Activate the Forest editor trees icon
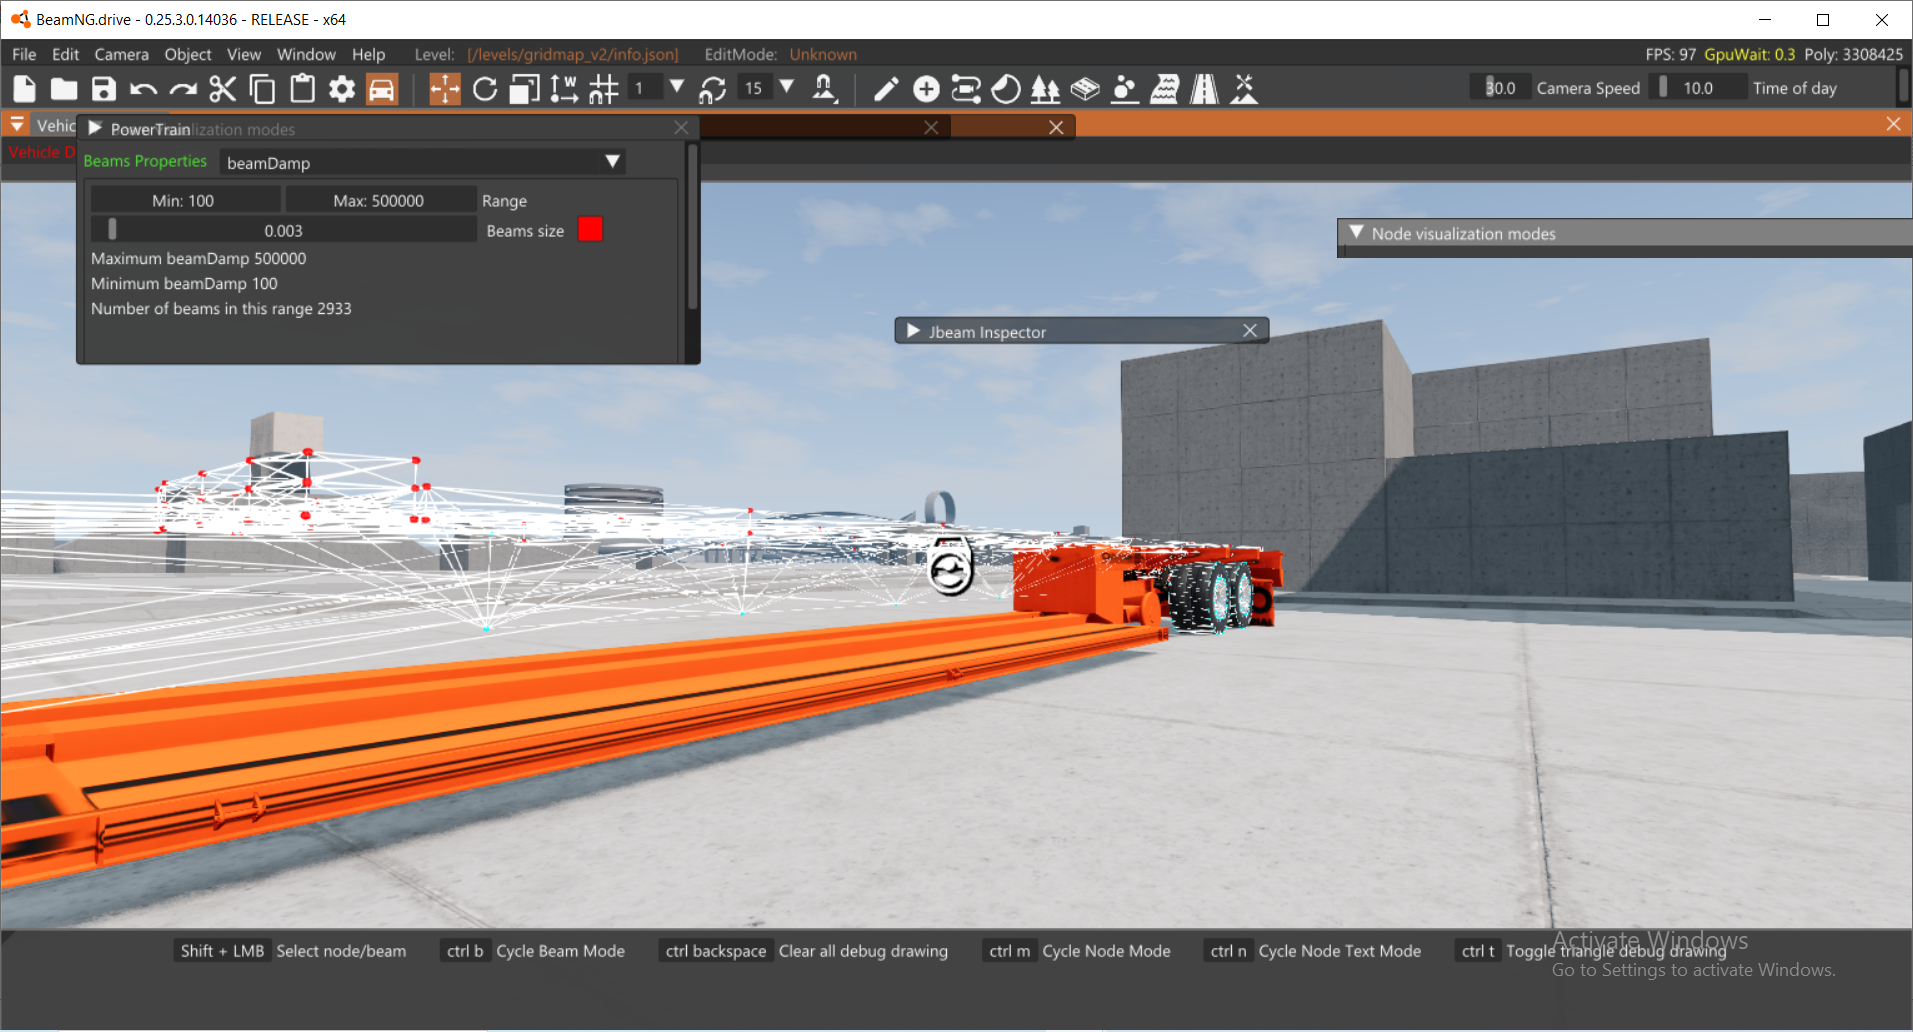This screenshot has height=1032, width=1913. tap(1045, 89)
